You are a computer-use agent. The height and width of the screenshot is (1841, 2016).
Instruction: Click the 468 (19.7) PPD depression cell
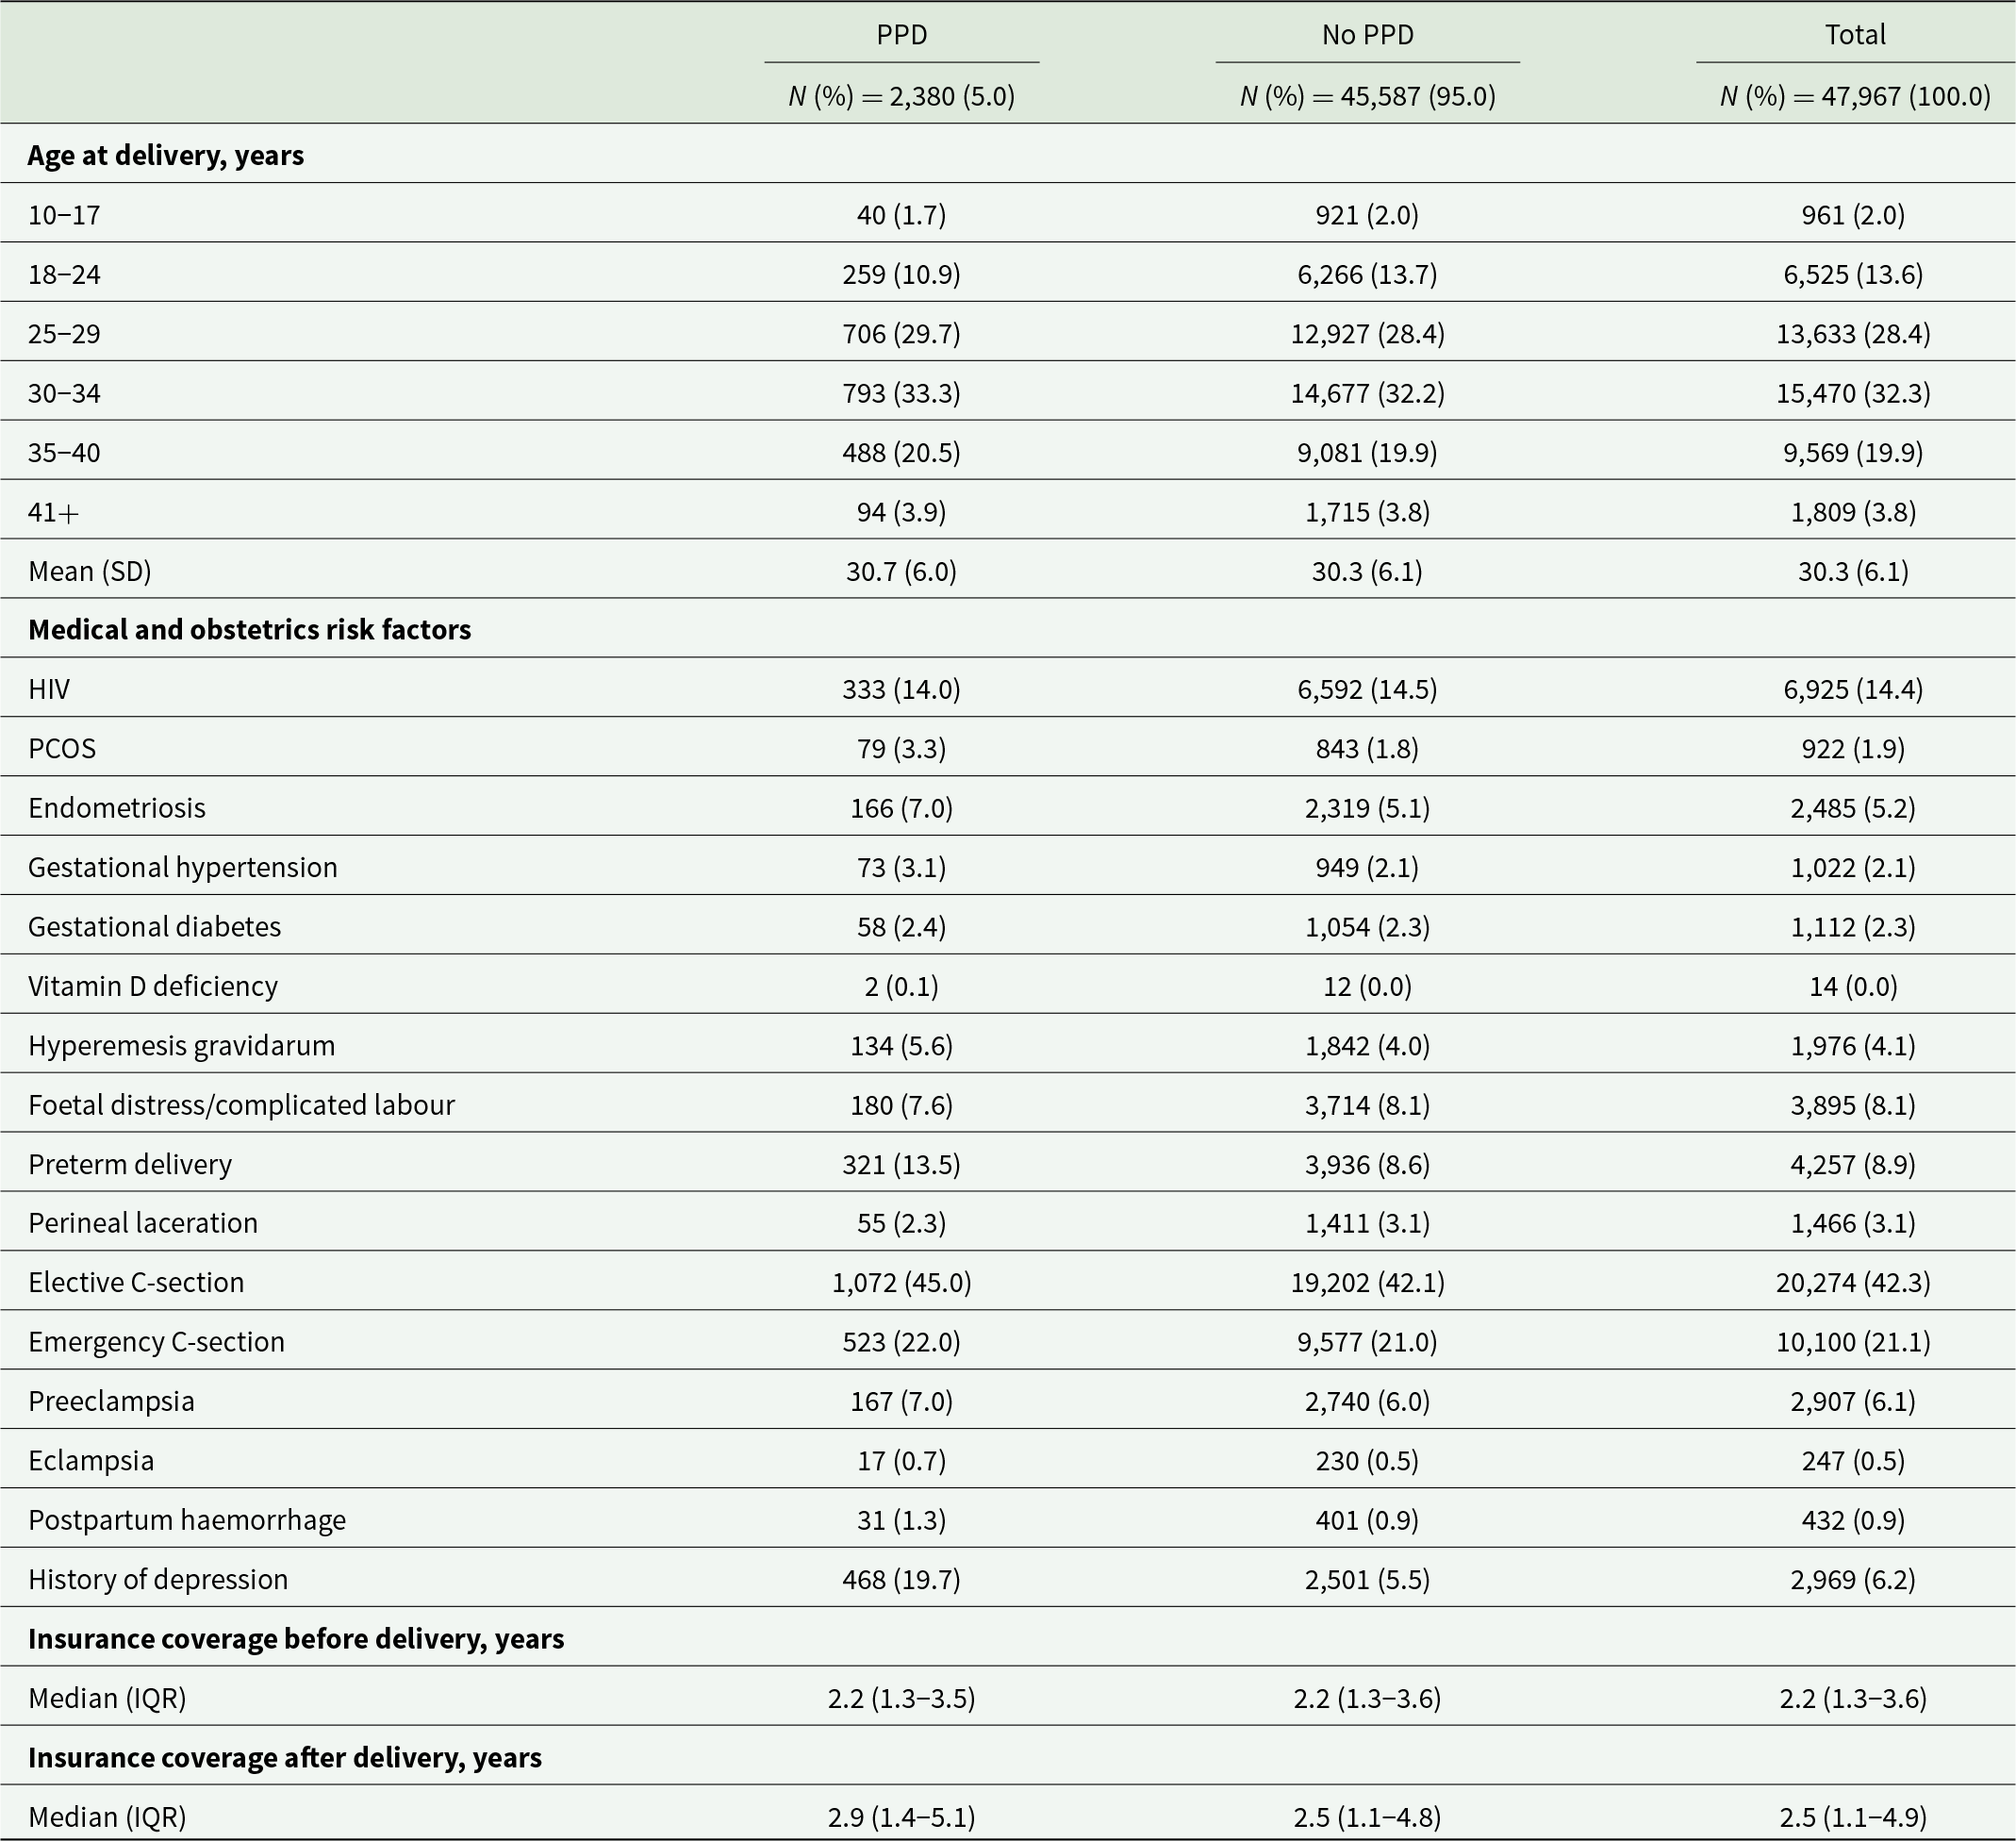tap(901, 1579)
